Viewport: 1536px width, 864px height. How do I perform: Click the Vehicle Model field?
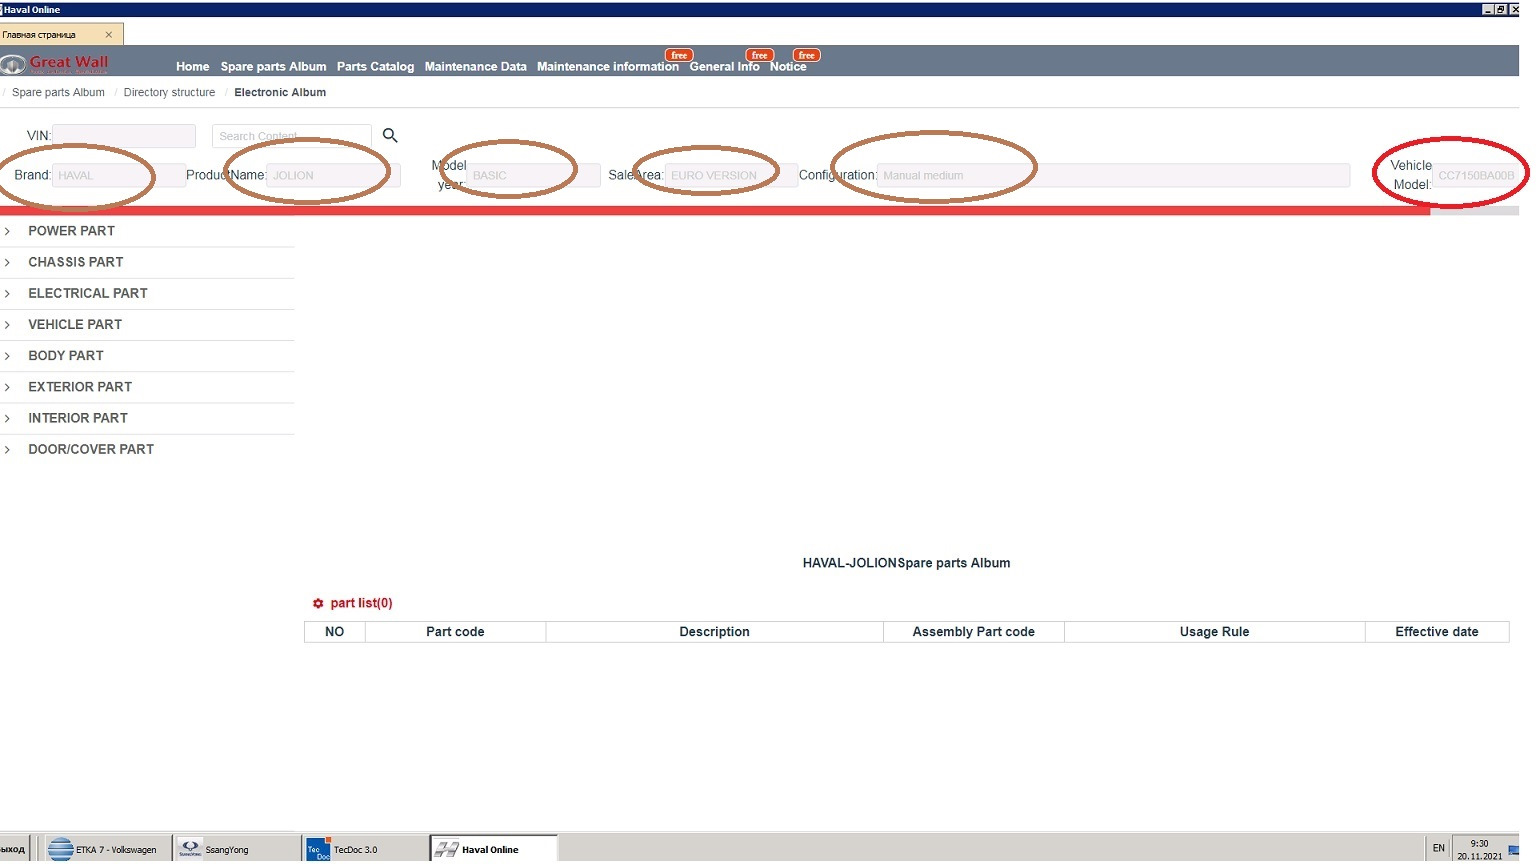[x=1476, y=175]
